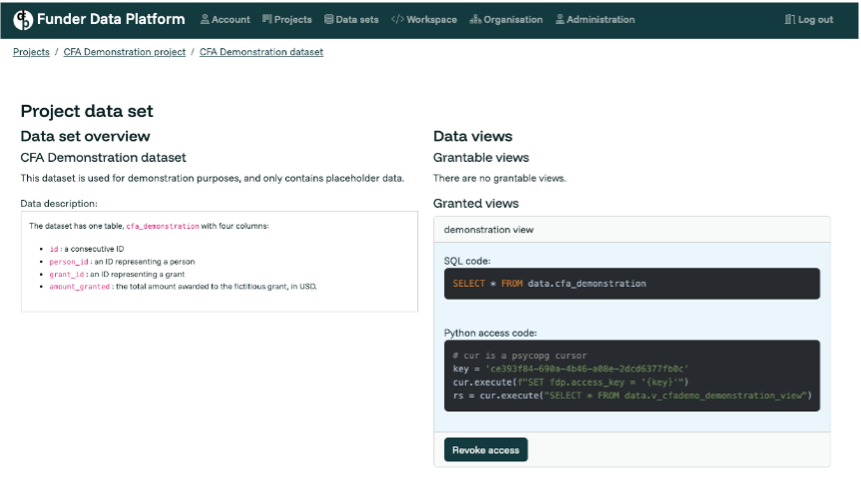
Task: Open the Organisation navigation item
Action: tap(513, 20)
